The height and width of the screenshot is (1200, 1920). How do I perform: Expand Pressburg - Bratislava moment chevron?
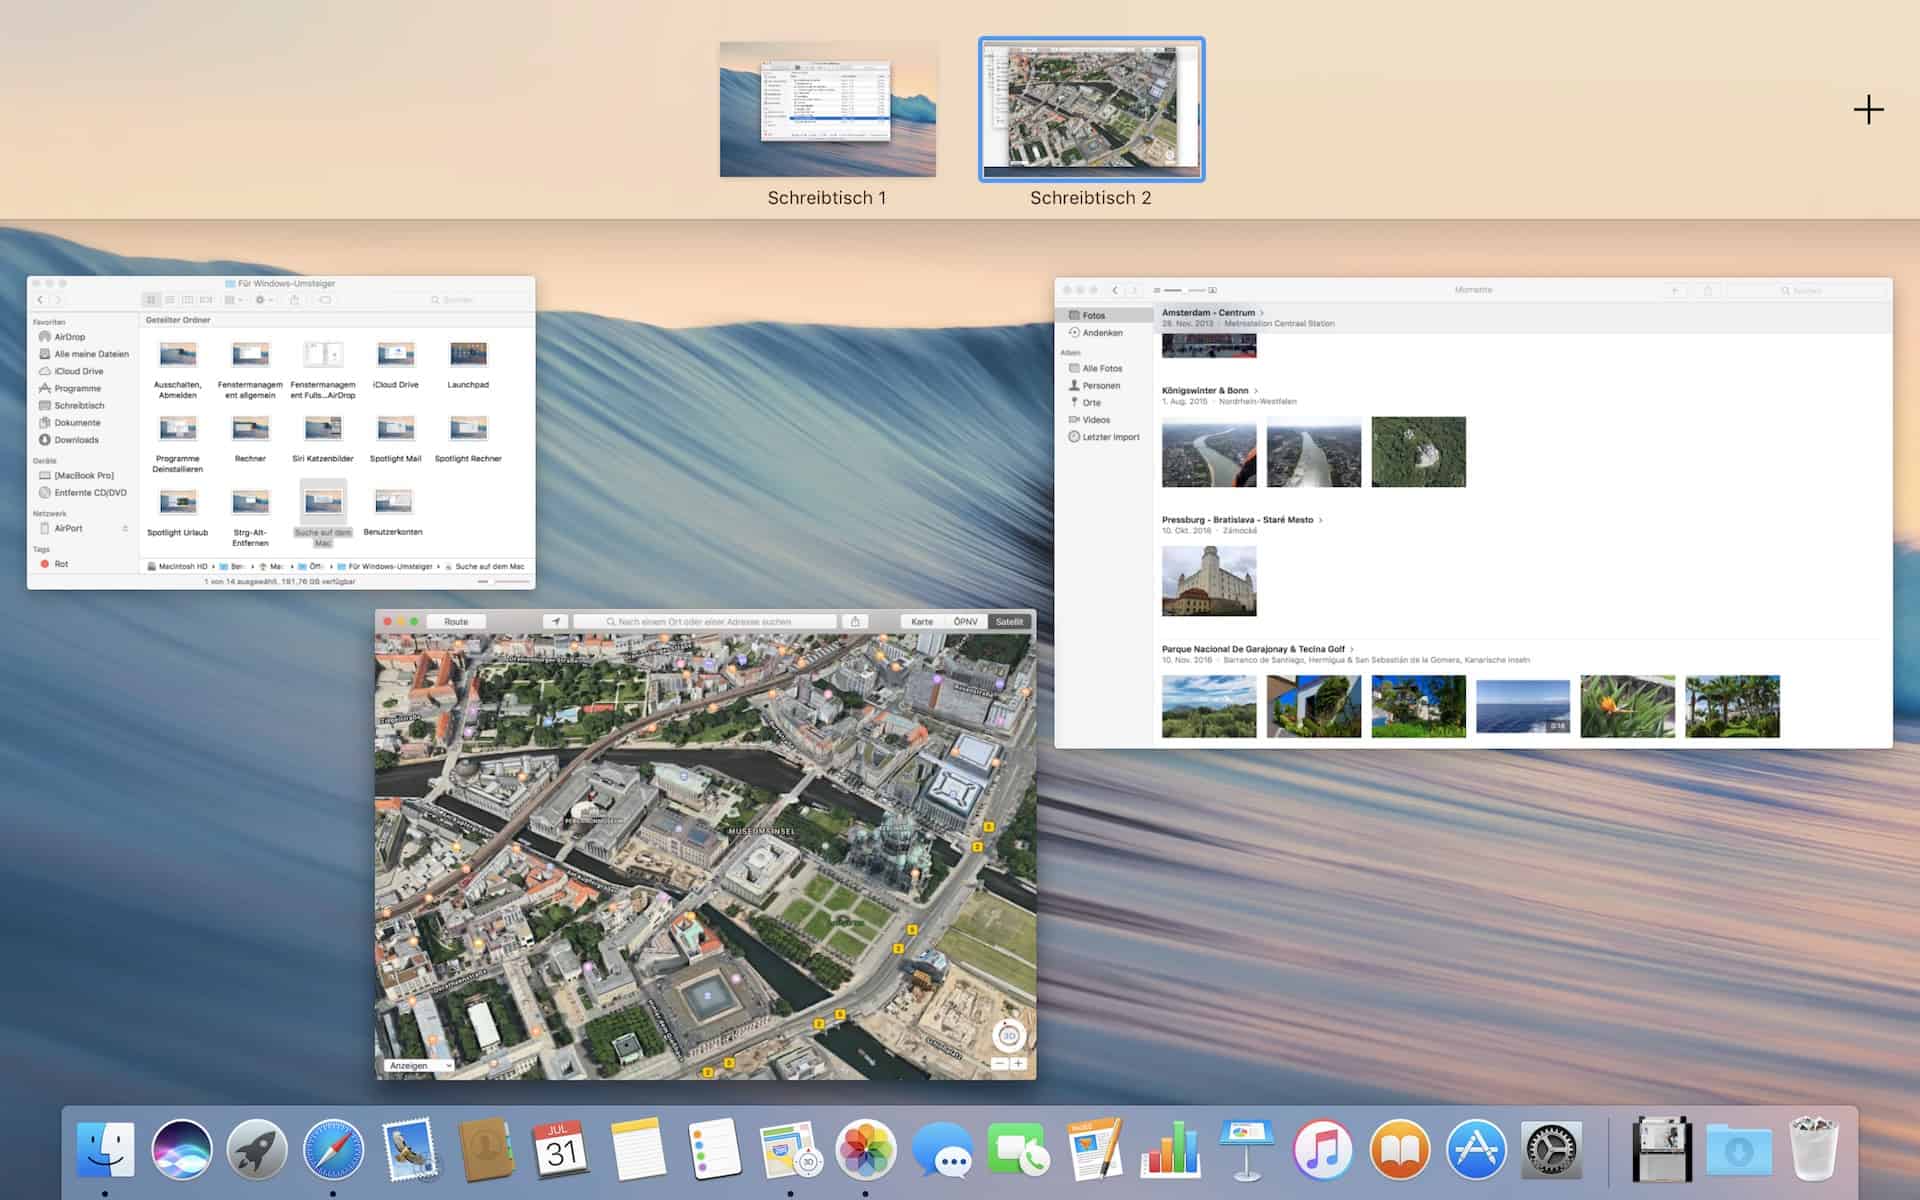point(1321,520)
